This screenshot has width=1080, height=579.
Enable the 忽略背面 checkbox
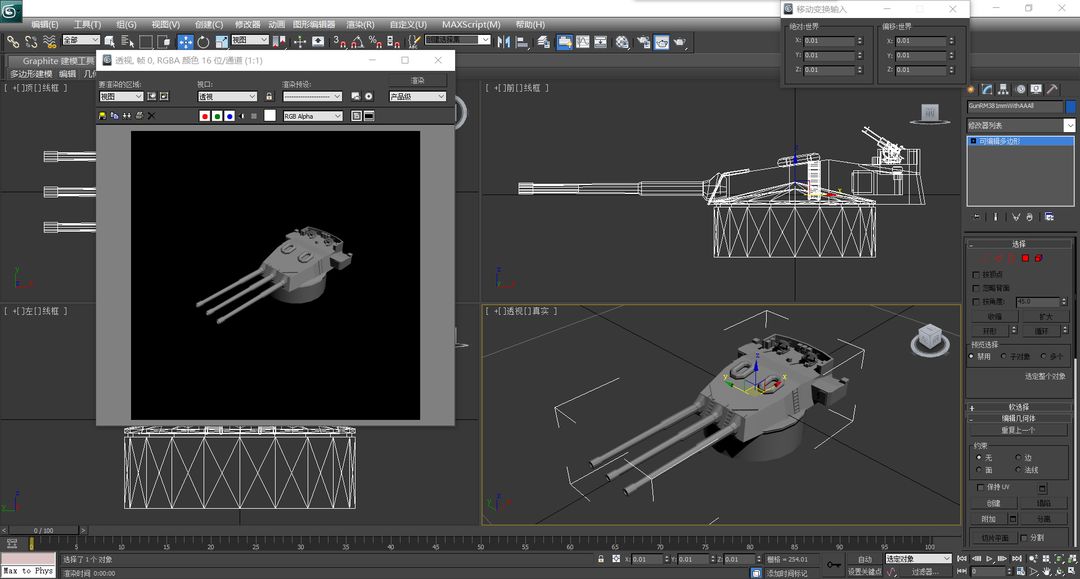[x=975, y=288]
